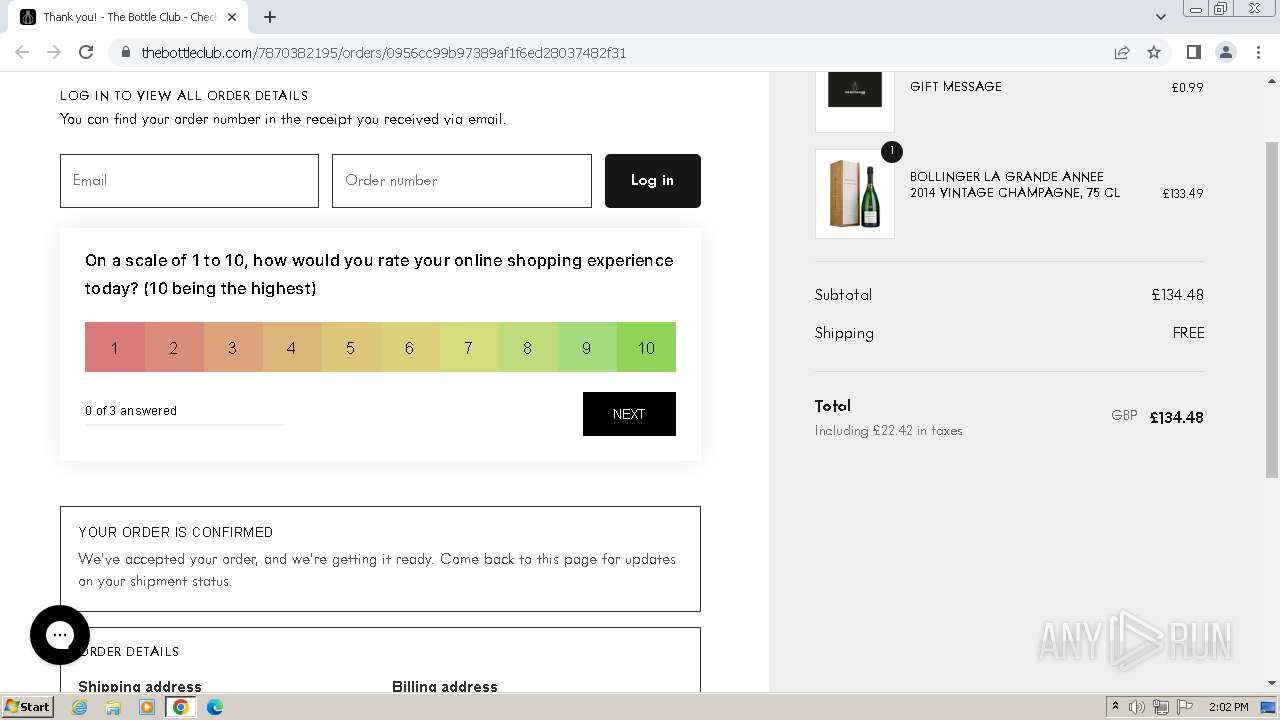
Task: Open the Windows Start menu
Action: [x=28, y=706]
